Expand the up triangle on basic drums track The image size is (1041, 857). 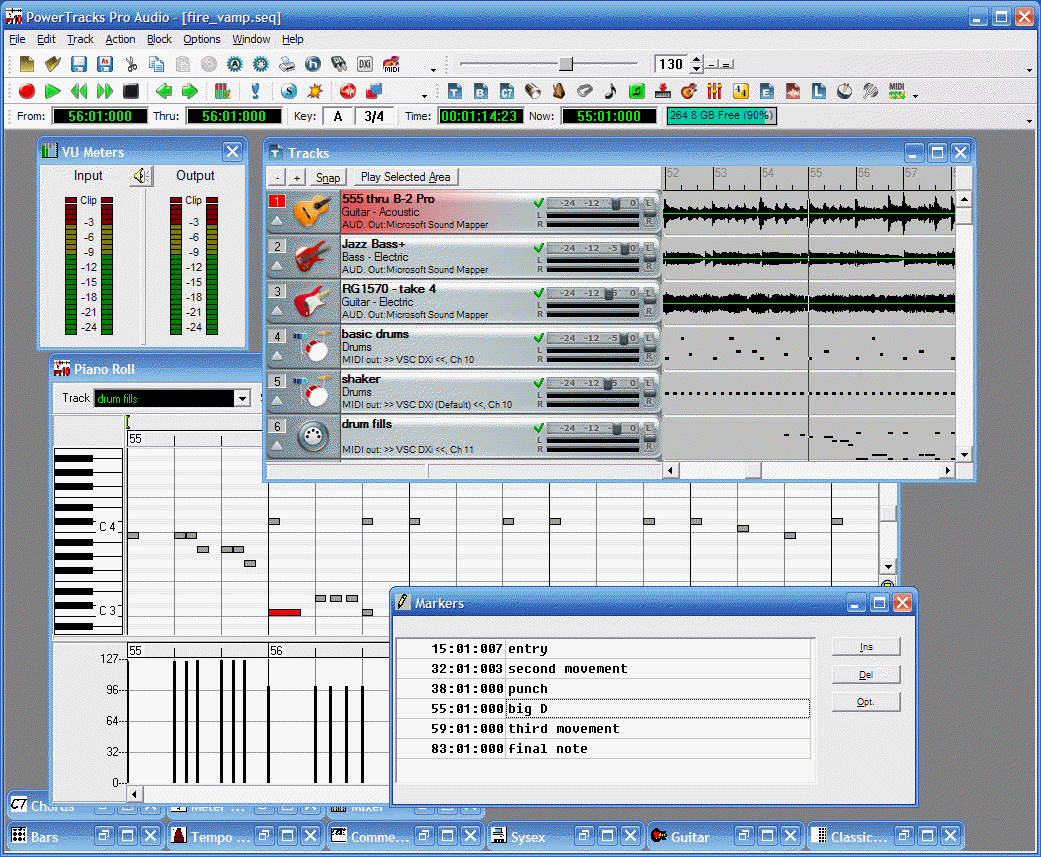point(277,356)
